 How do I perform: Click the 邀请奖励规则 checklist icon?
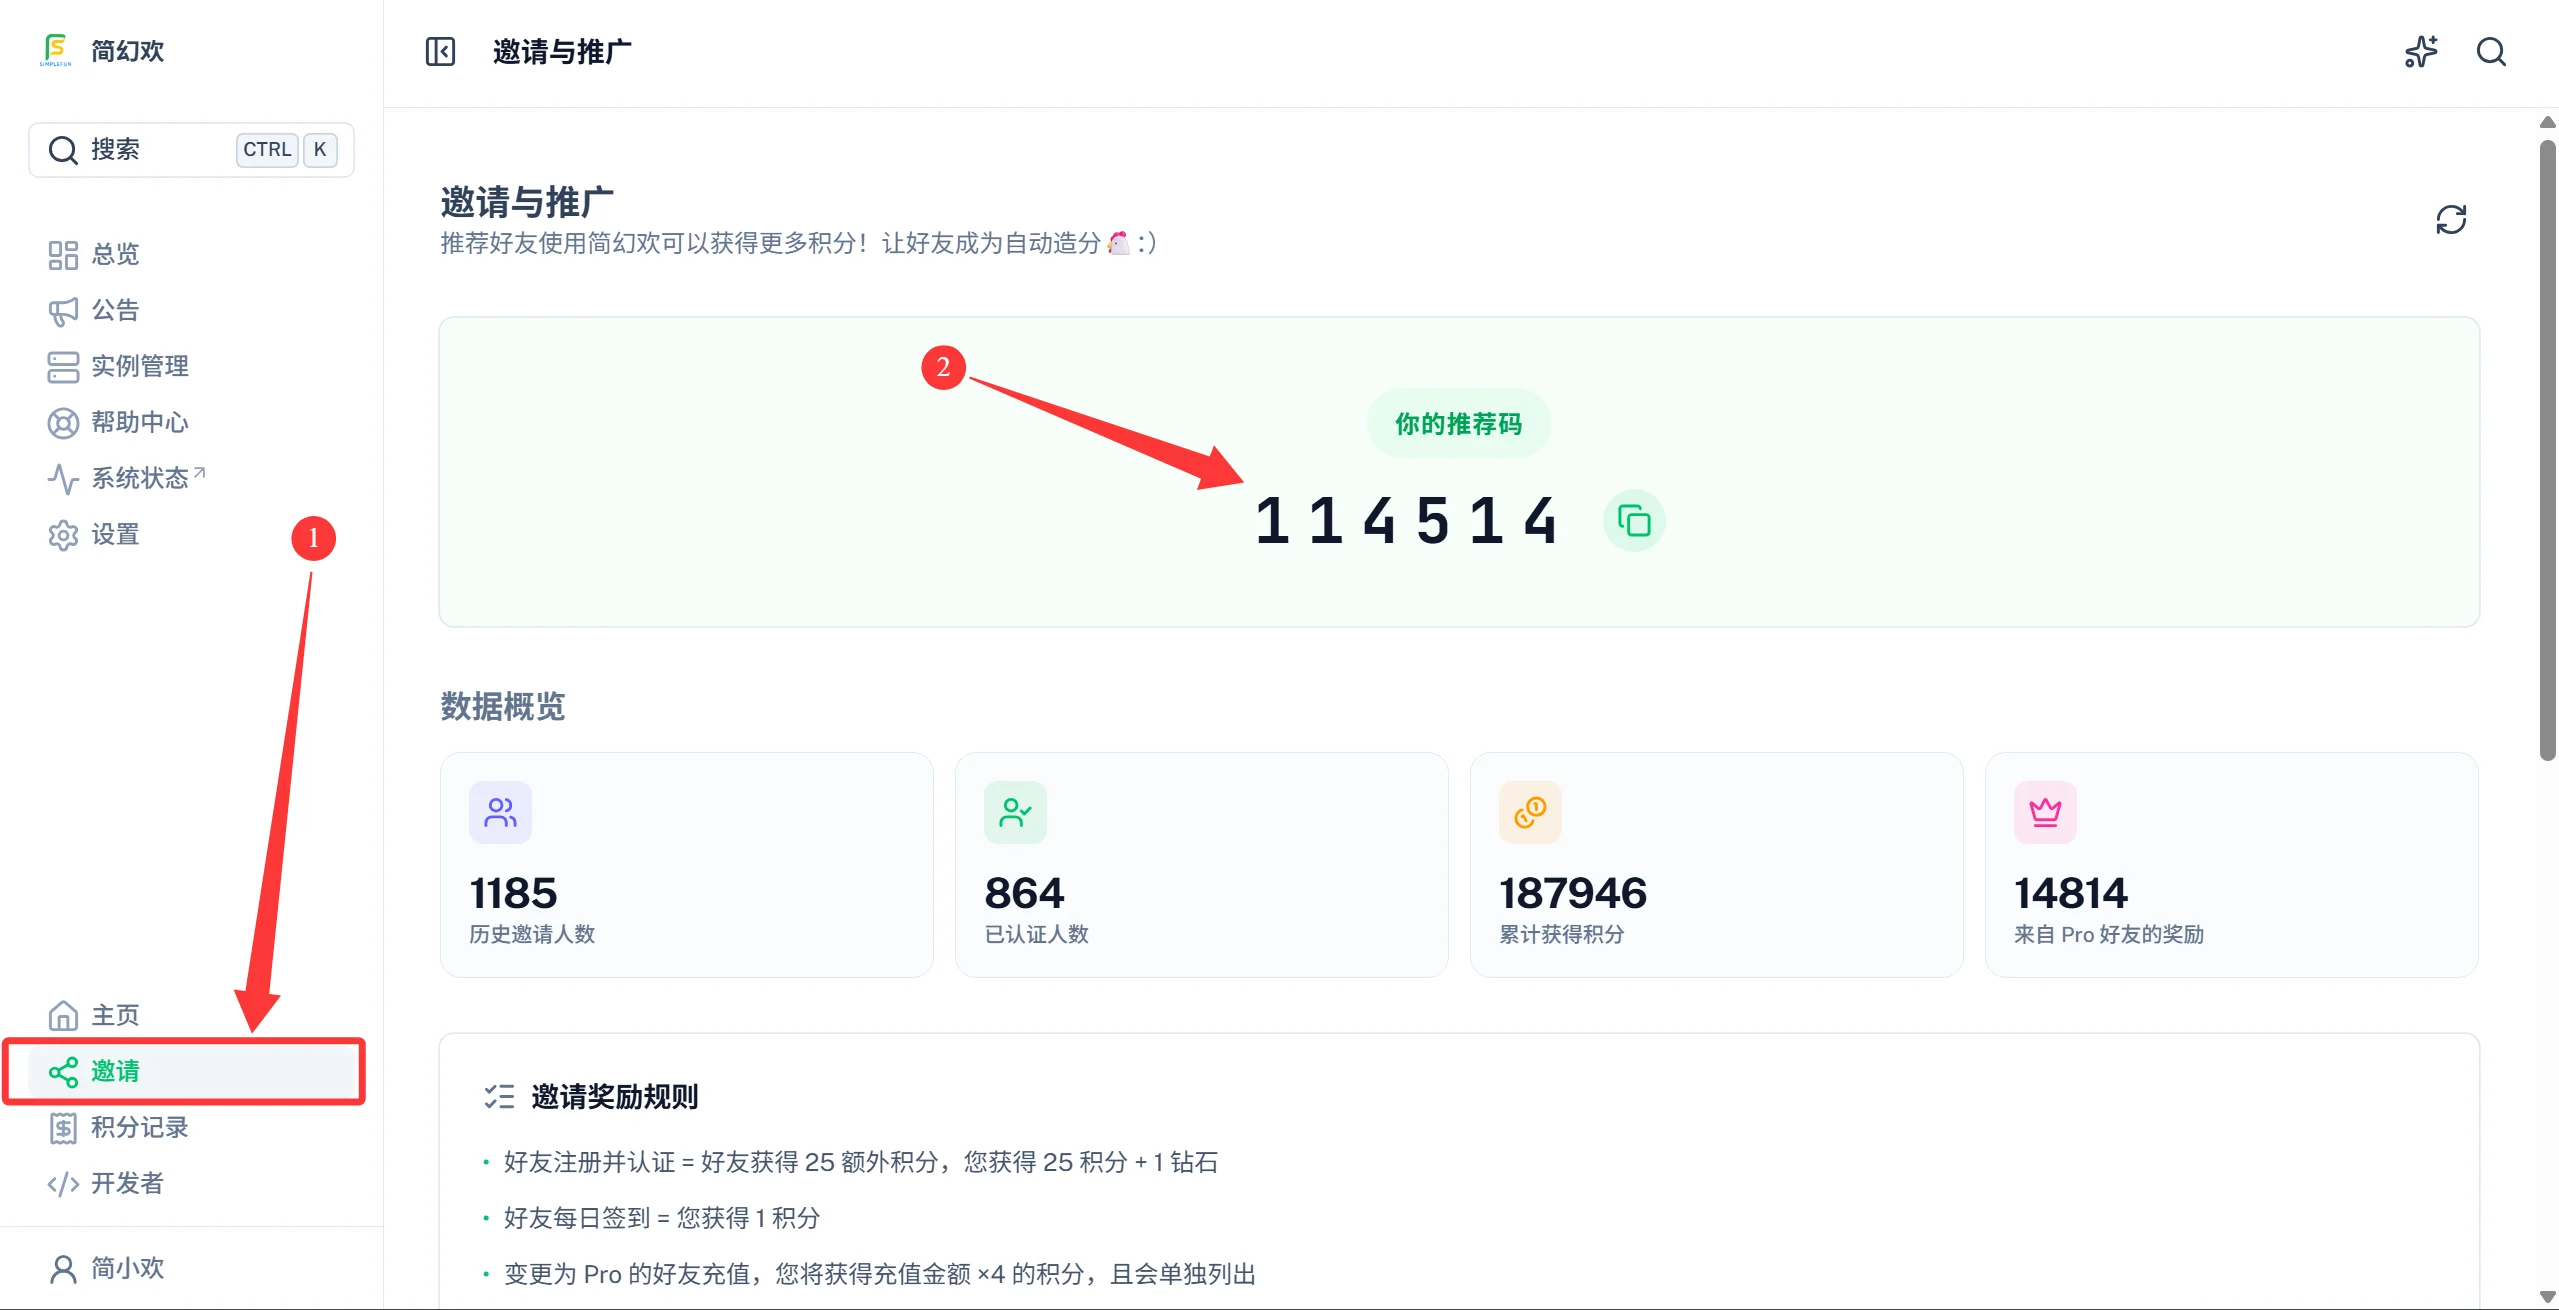click(499, 1097)
